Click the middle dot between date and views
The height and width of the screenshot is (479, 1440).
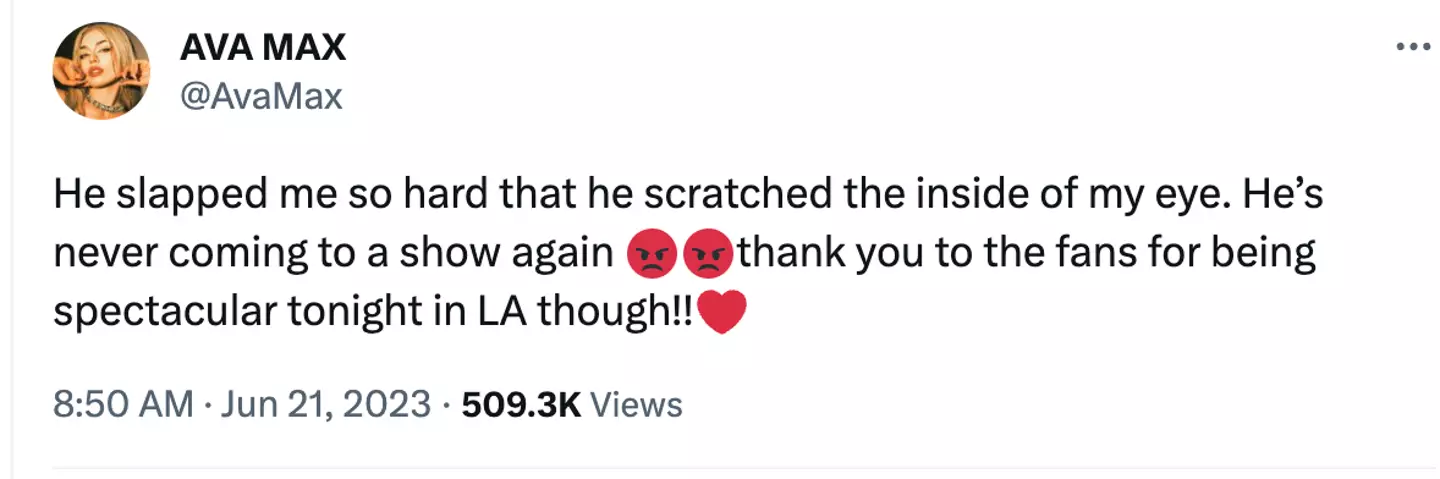pyautogui.click(x=447, y=405)
